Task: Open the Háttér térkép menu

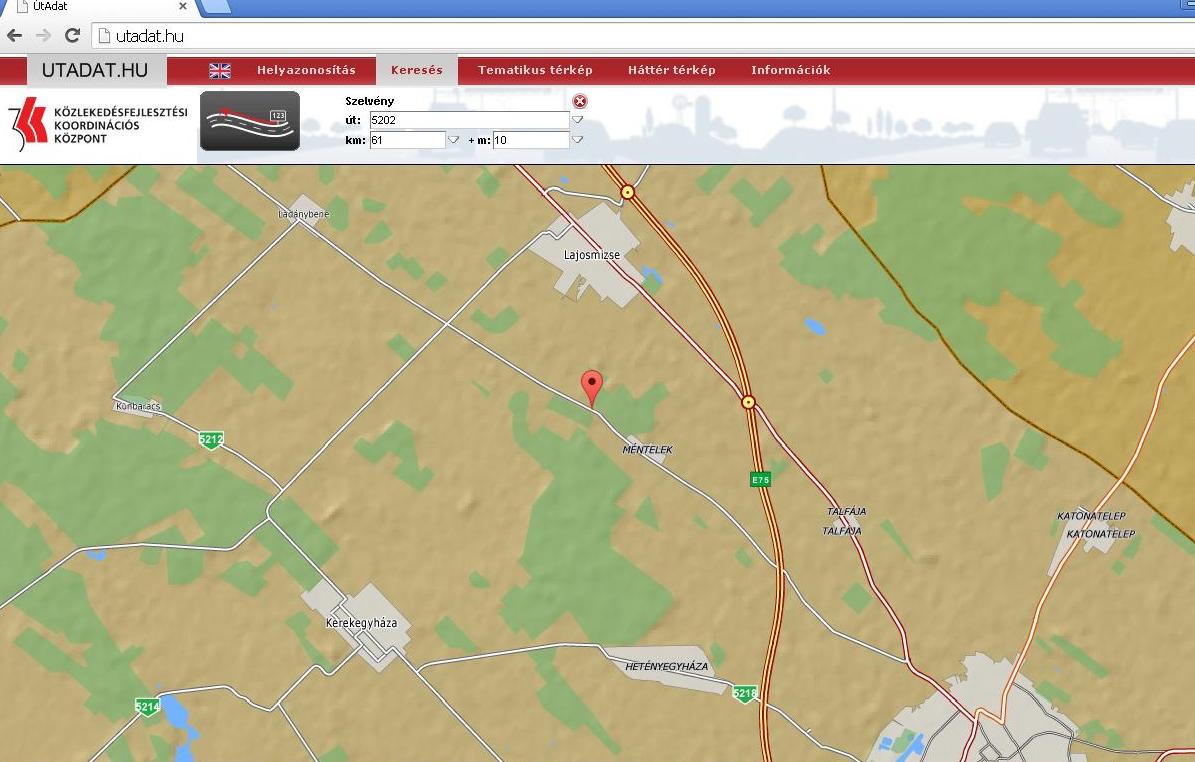Action: tap(671, 70)
